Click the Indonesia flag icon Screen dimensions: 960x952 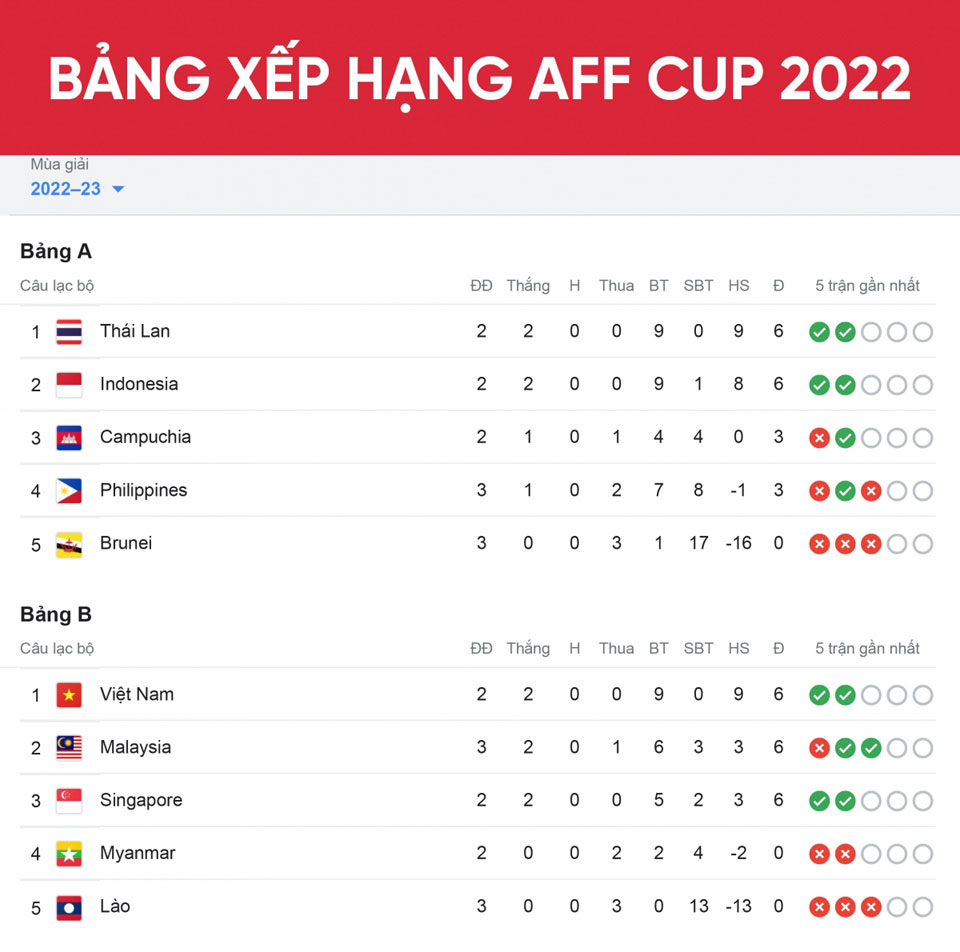pos(69,385)
